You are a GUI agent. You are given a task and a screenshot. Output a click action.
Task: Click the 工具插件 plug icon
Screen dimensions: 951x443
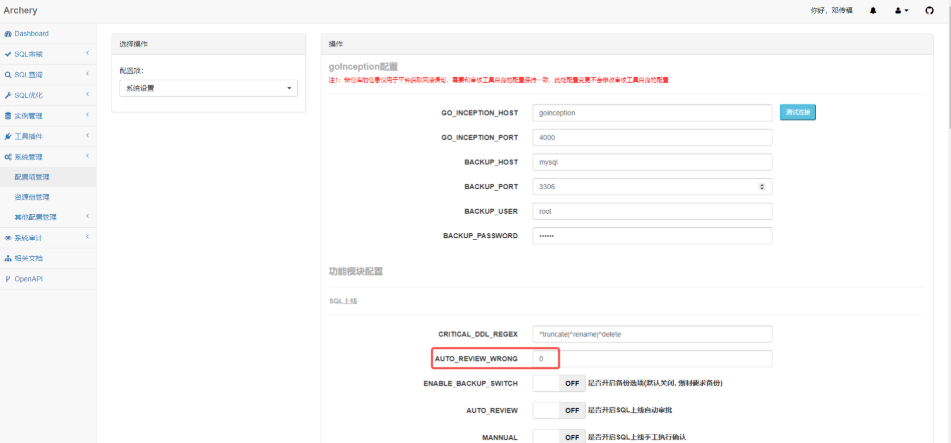tap(8, 137)
